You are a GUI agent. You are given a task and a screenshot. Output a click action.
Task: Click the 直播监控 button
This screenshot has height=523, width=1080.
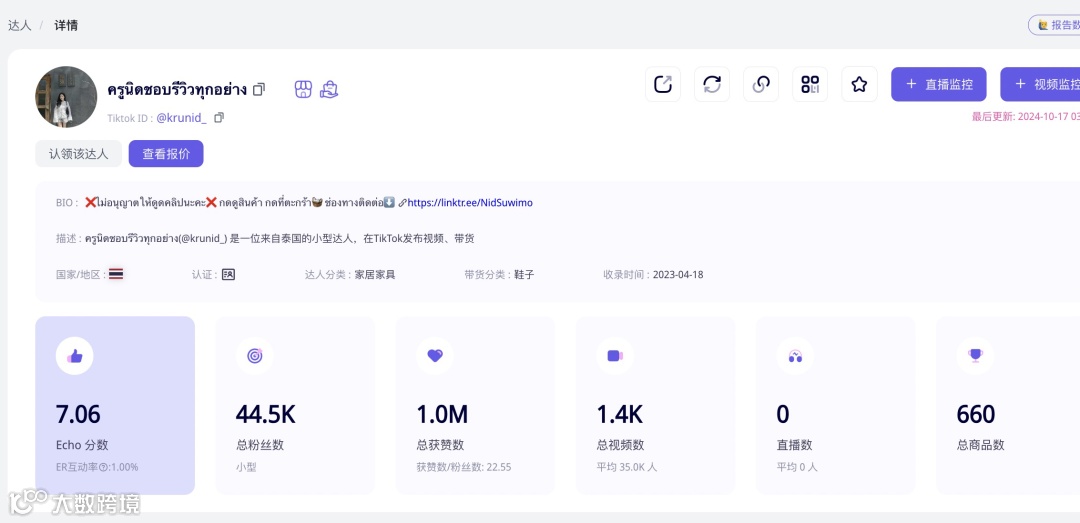click(x=939, y=84)
